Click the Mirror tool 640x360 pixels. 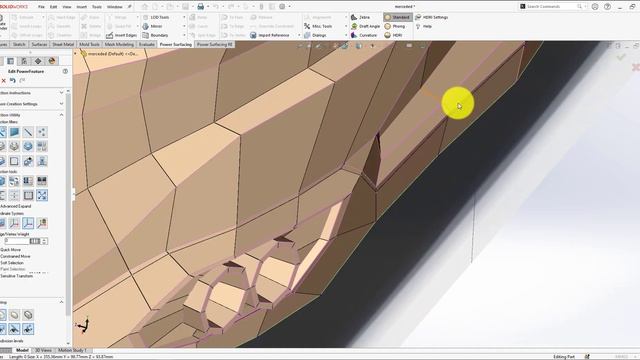(x=153, y=26)
